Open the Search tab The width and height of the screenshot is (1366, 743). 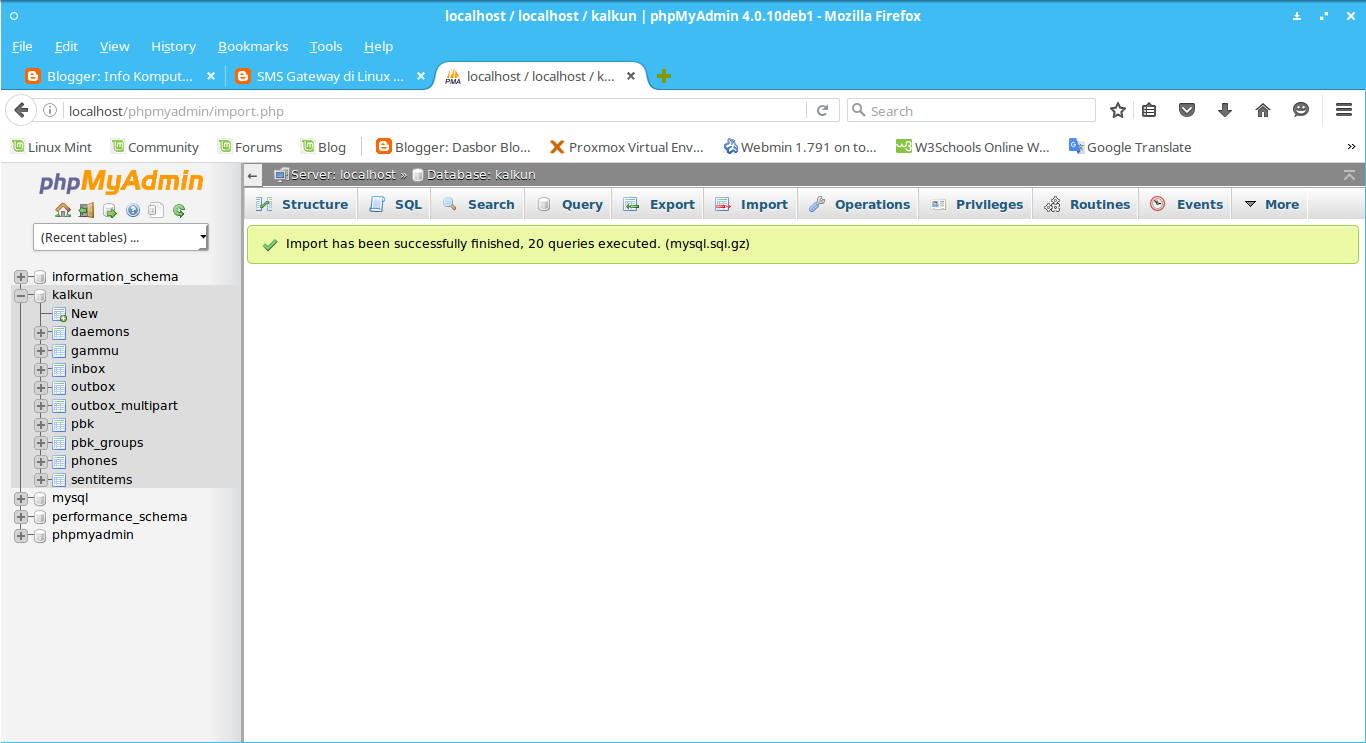pos(479,204)
